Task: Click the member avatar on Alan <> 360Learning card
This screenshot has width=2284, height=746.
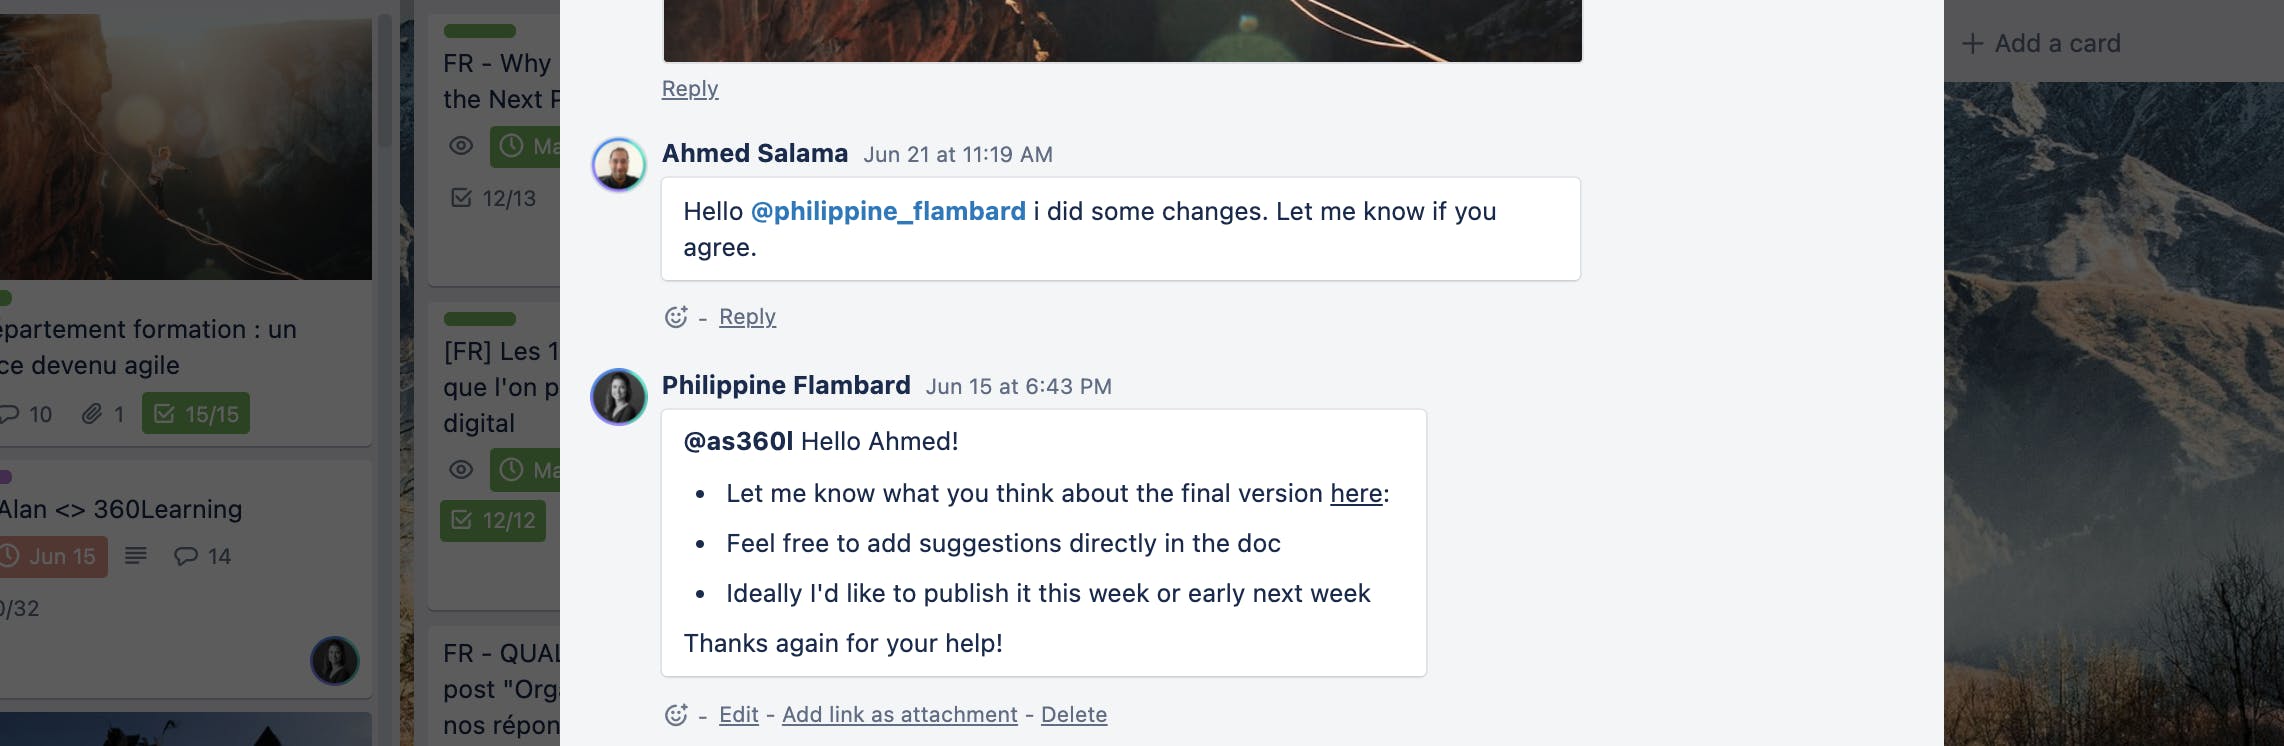Action: coord(334,661)
